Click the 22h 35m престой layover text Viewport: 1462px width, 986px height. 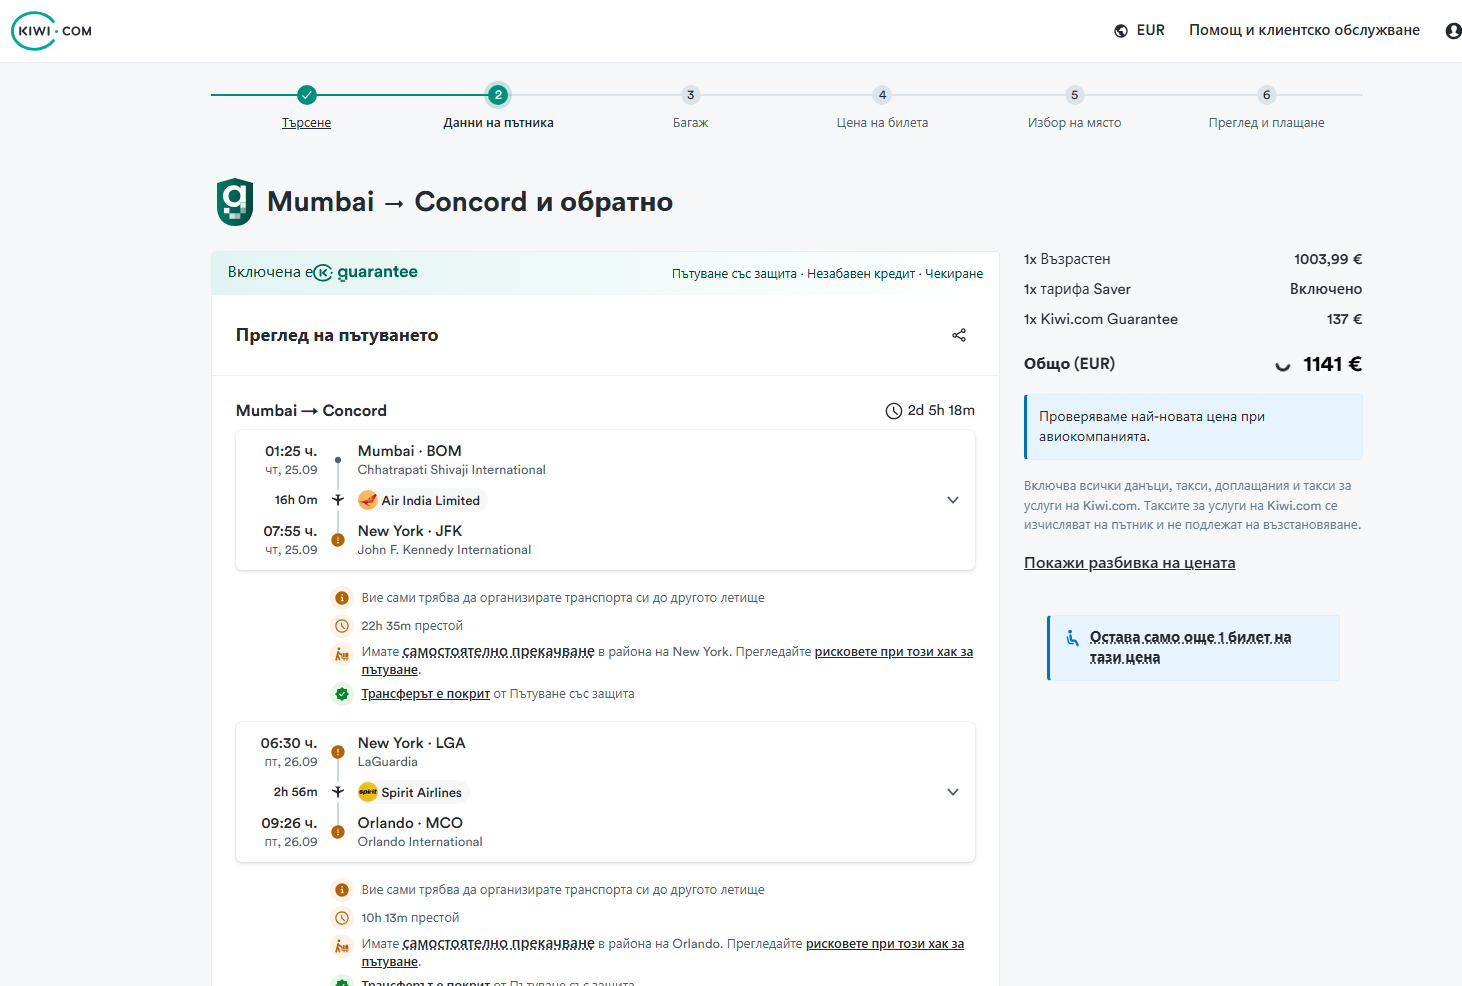pos(412,626)
